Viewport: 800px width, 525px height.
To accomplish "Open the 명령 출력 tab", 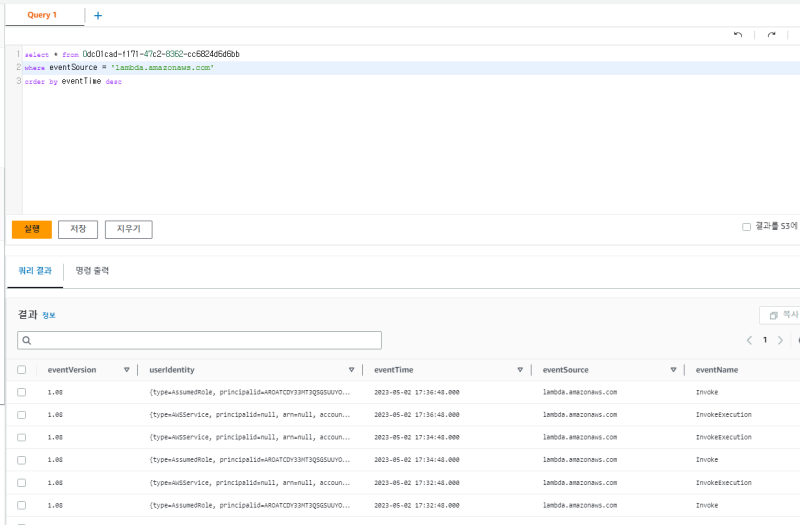I will tap(92, 271).
